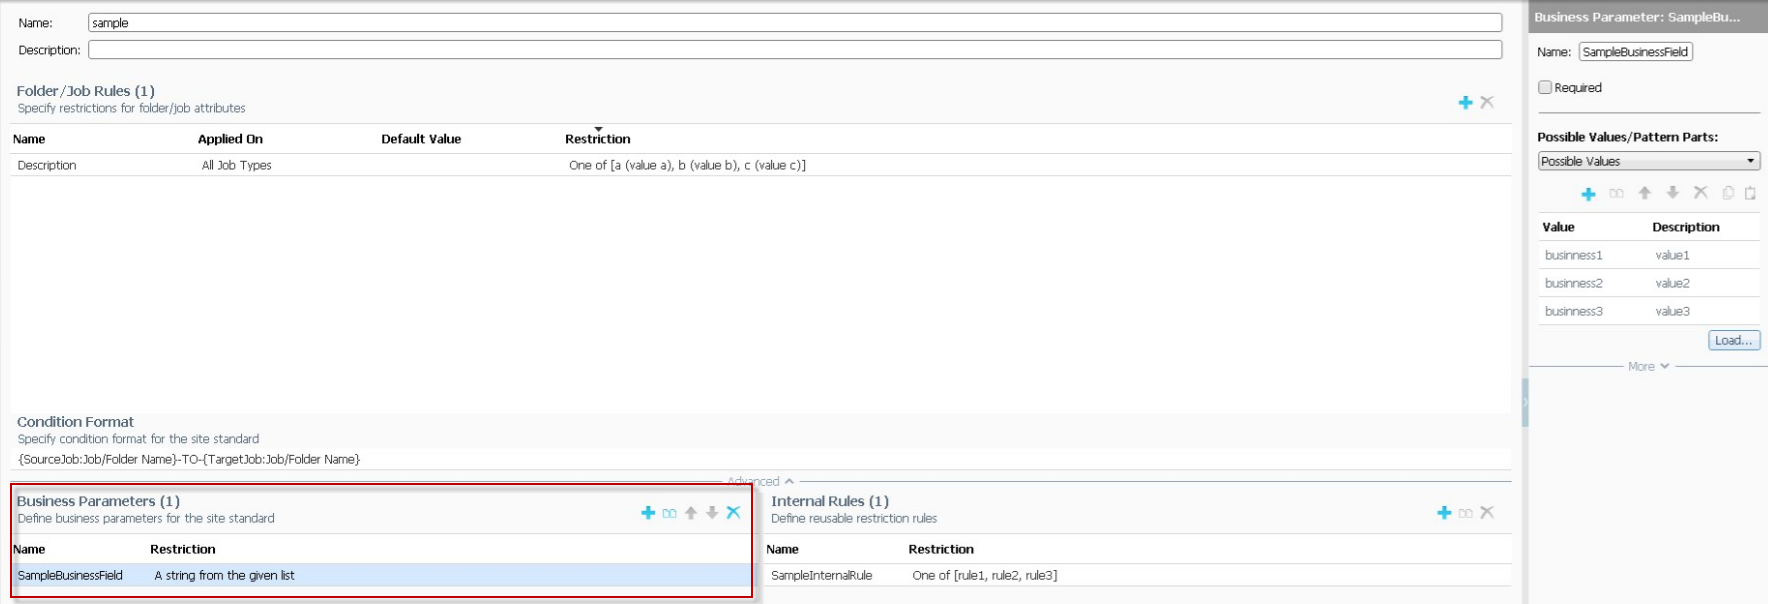
Task: Sort Folder/Job Rules by Default Value
Action: (421, 139)
